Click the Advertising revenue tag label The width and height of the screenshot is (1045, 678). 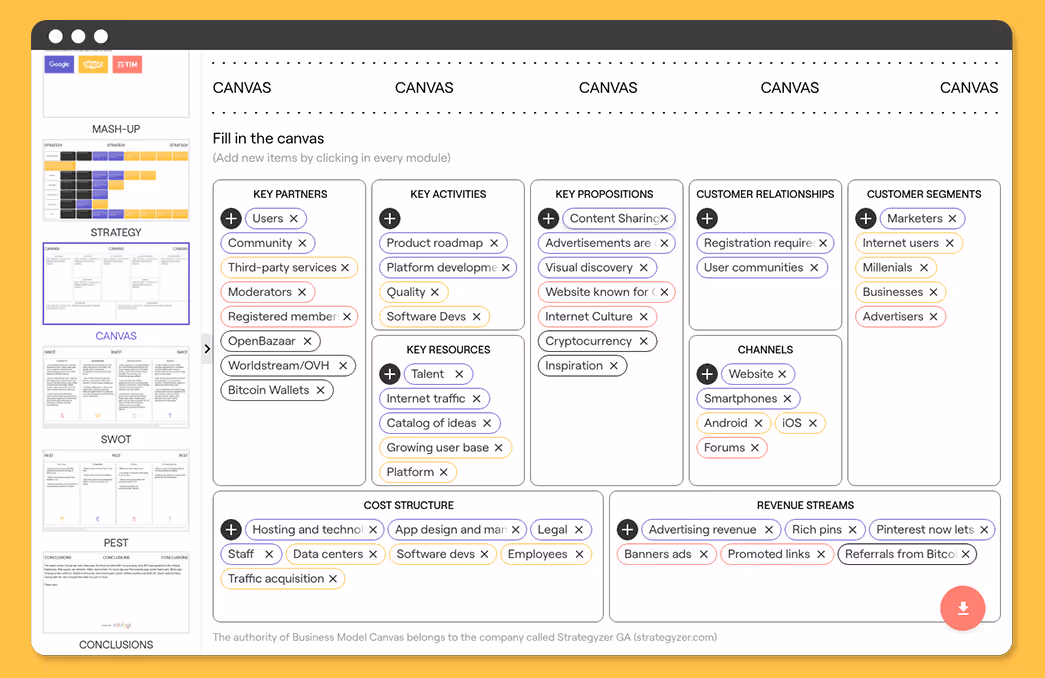702,529
